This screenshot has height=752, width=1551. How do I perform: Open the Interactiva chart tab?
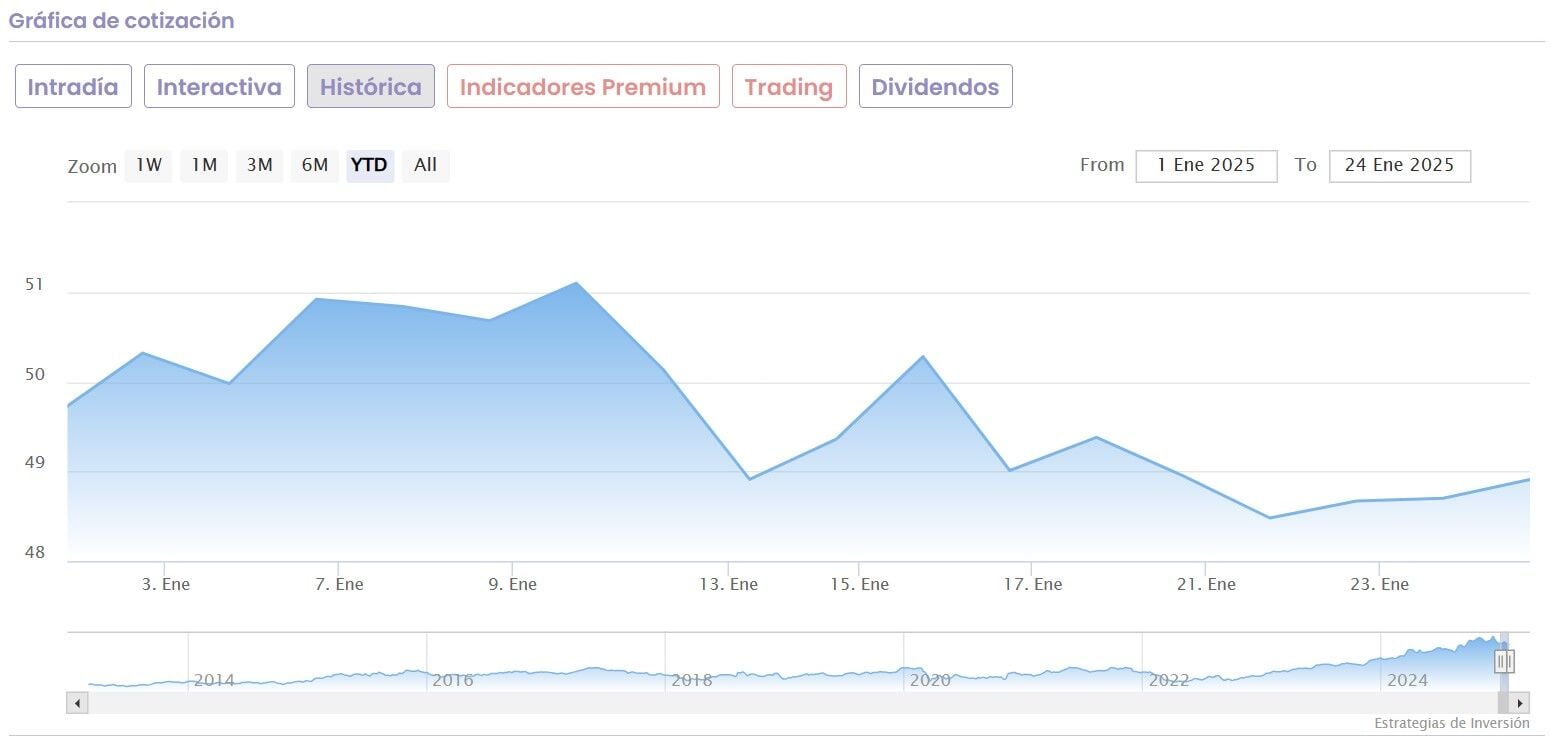(219, 87)
